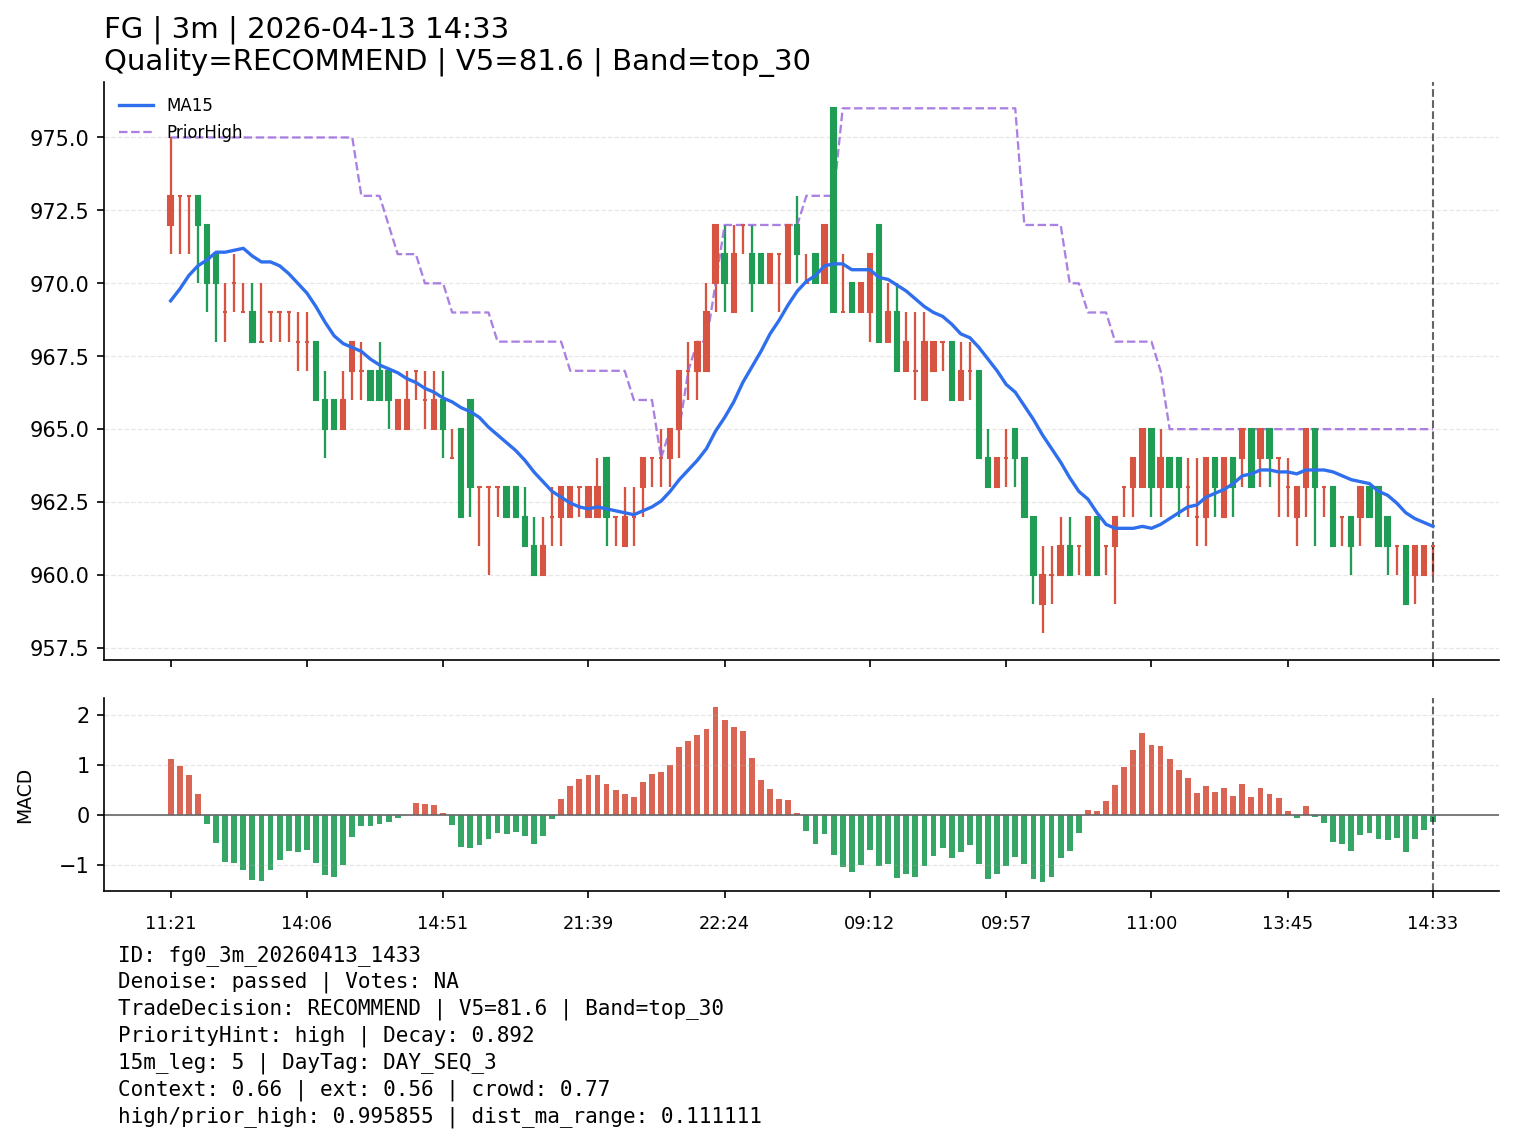Click the MA15 blue line legend swatch

137,105
